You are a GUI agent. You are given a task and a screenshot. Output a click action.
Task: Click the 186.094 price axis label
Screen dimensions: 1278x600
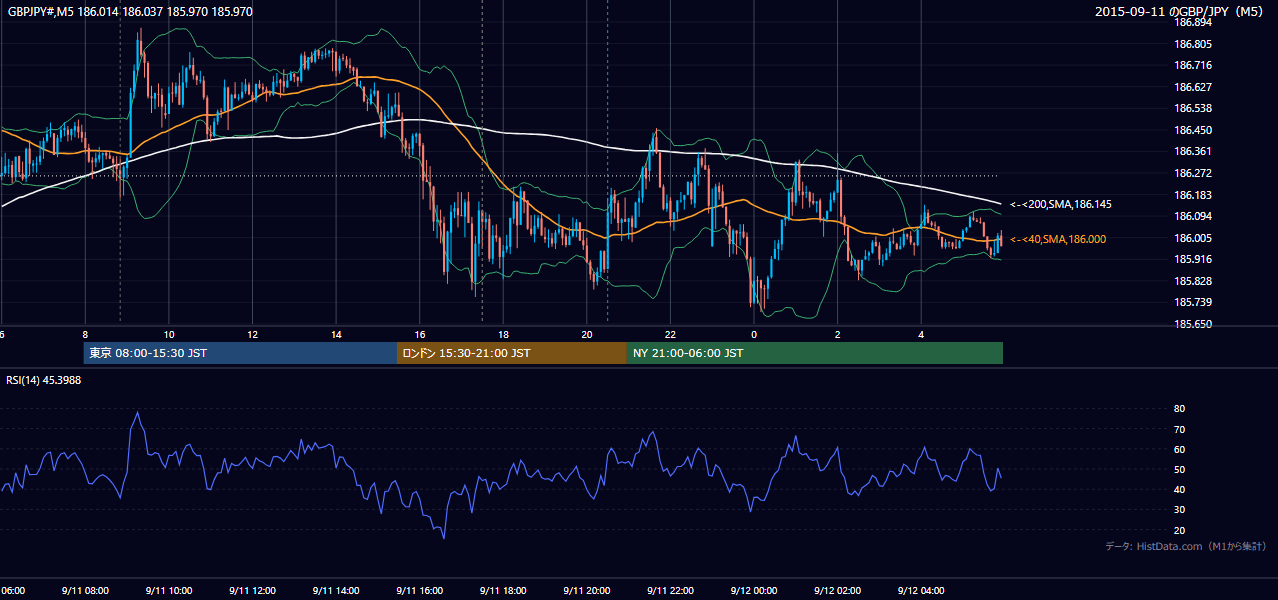point(1193,216)
